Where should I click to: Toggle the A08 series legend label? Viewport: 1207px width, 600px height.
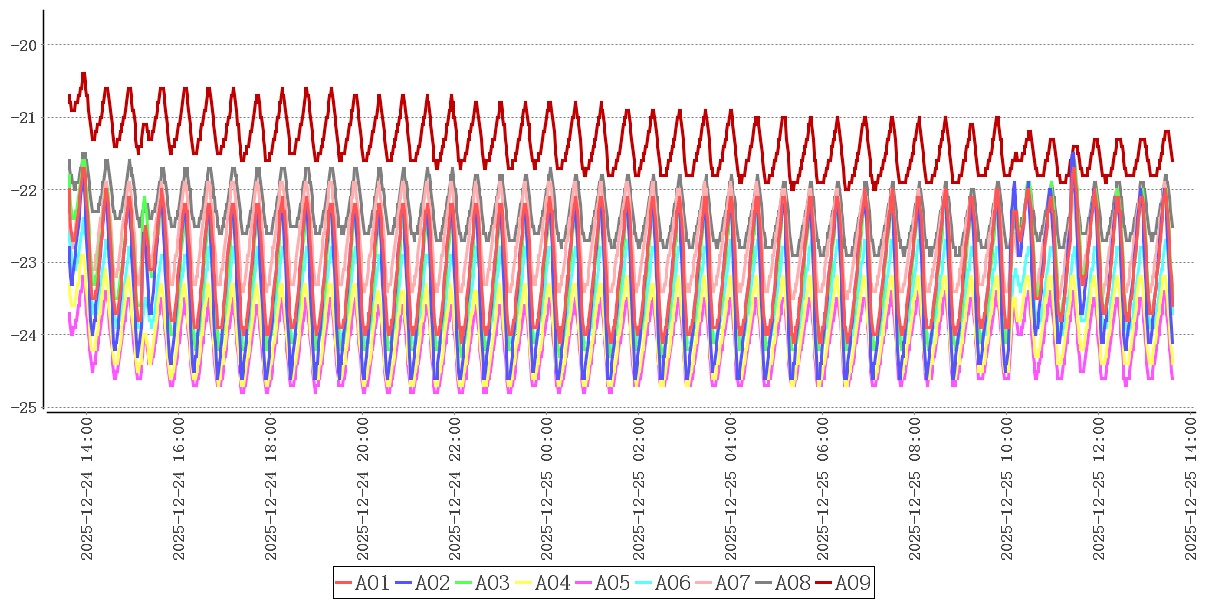(x=792, y=583)
